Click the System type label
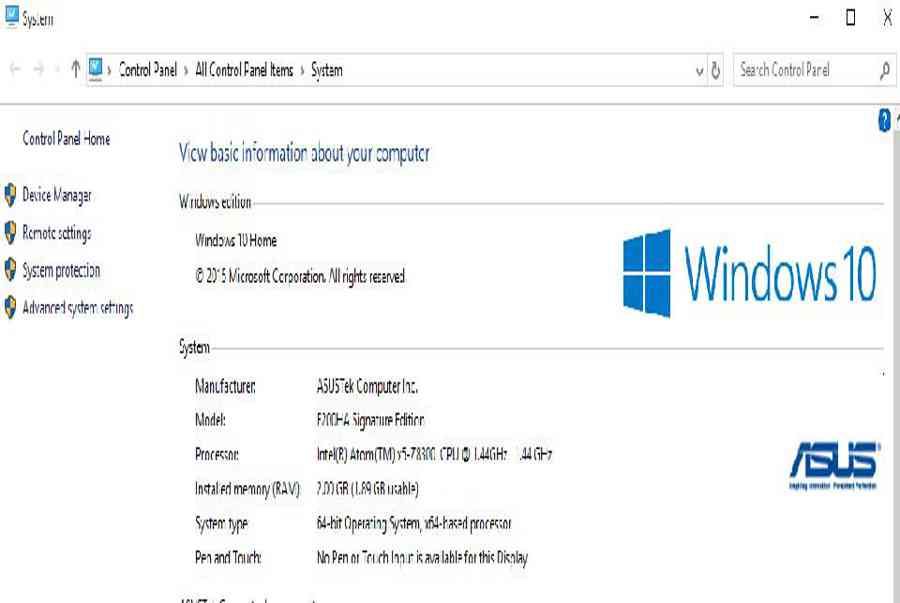The width and height of the screenshot is (900, 603). click(222, 524)
